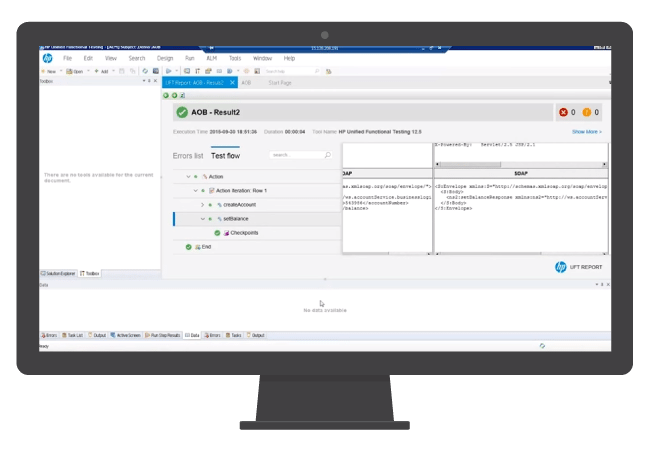Open the Edit menu
The width and height of the screenshot is (650, 450).
[88, 58]
